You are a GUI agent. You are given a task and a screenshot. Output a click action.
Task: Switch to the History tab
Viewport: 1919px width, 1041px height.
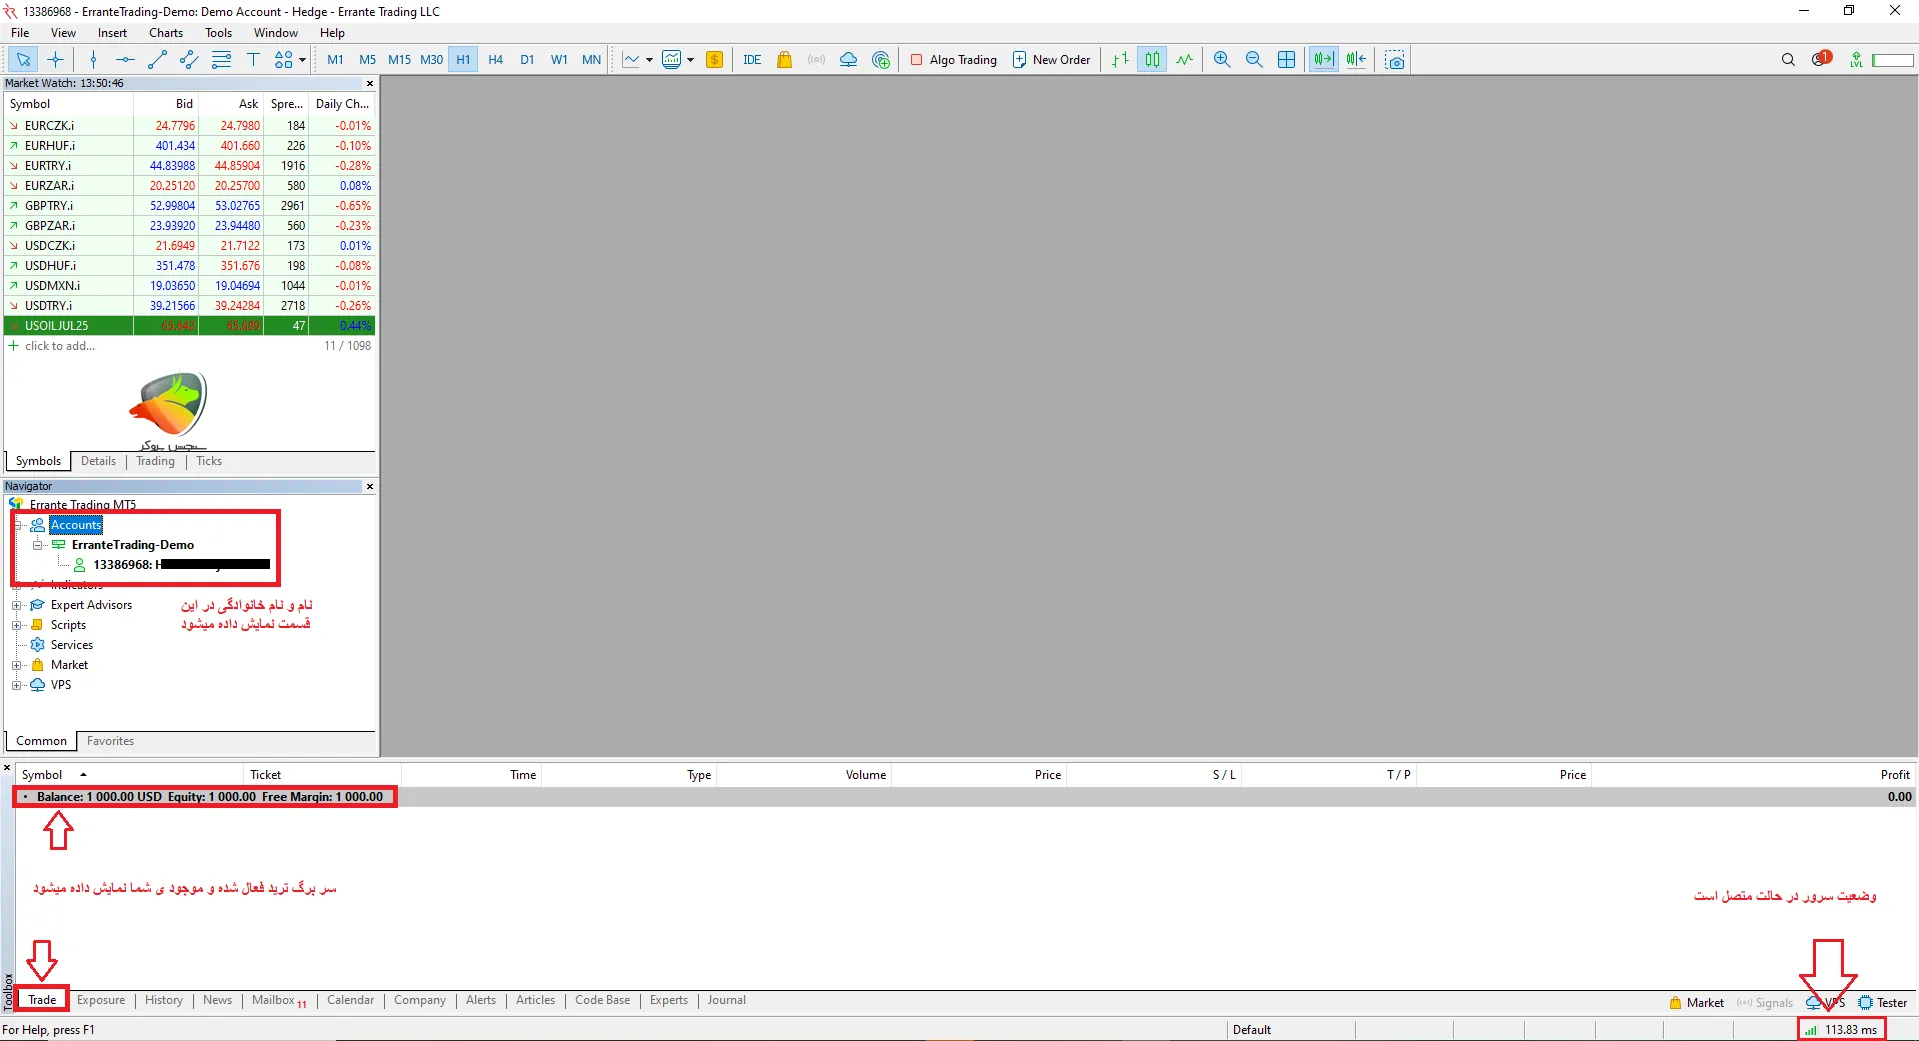[x=164, y=1000]
